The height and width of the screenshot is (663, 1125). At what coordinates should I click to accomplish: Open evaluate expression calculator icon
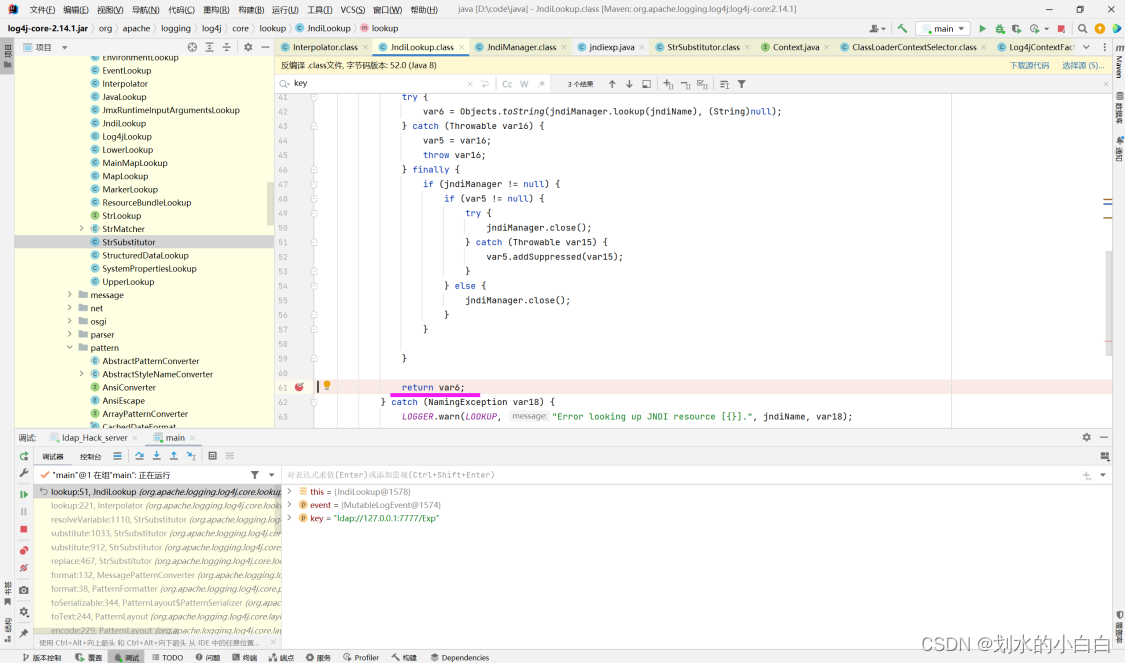coord(212,456)
